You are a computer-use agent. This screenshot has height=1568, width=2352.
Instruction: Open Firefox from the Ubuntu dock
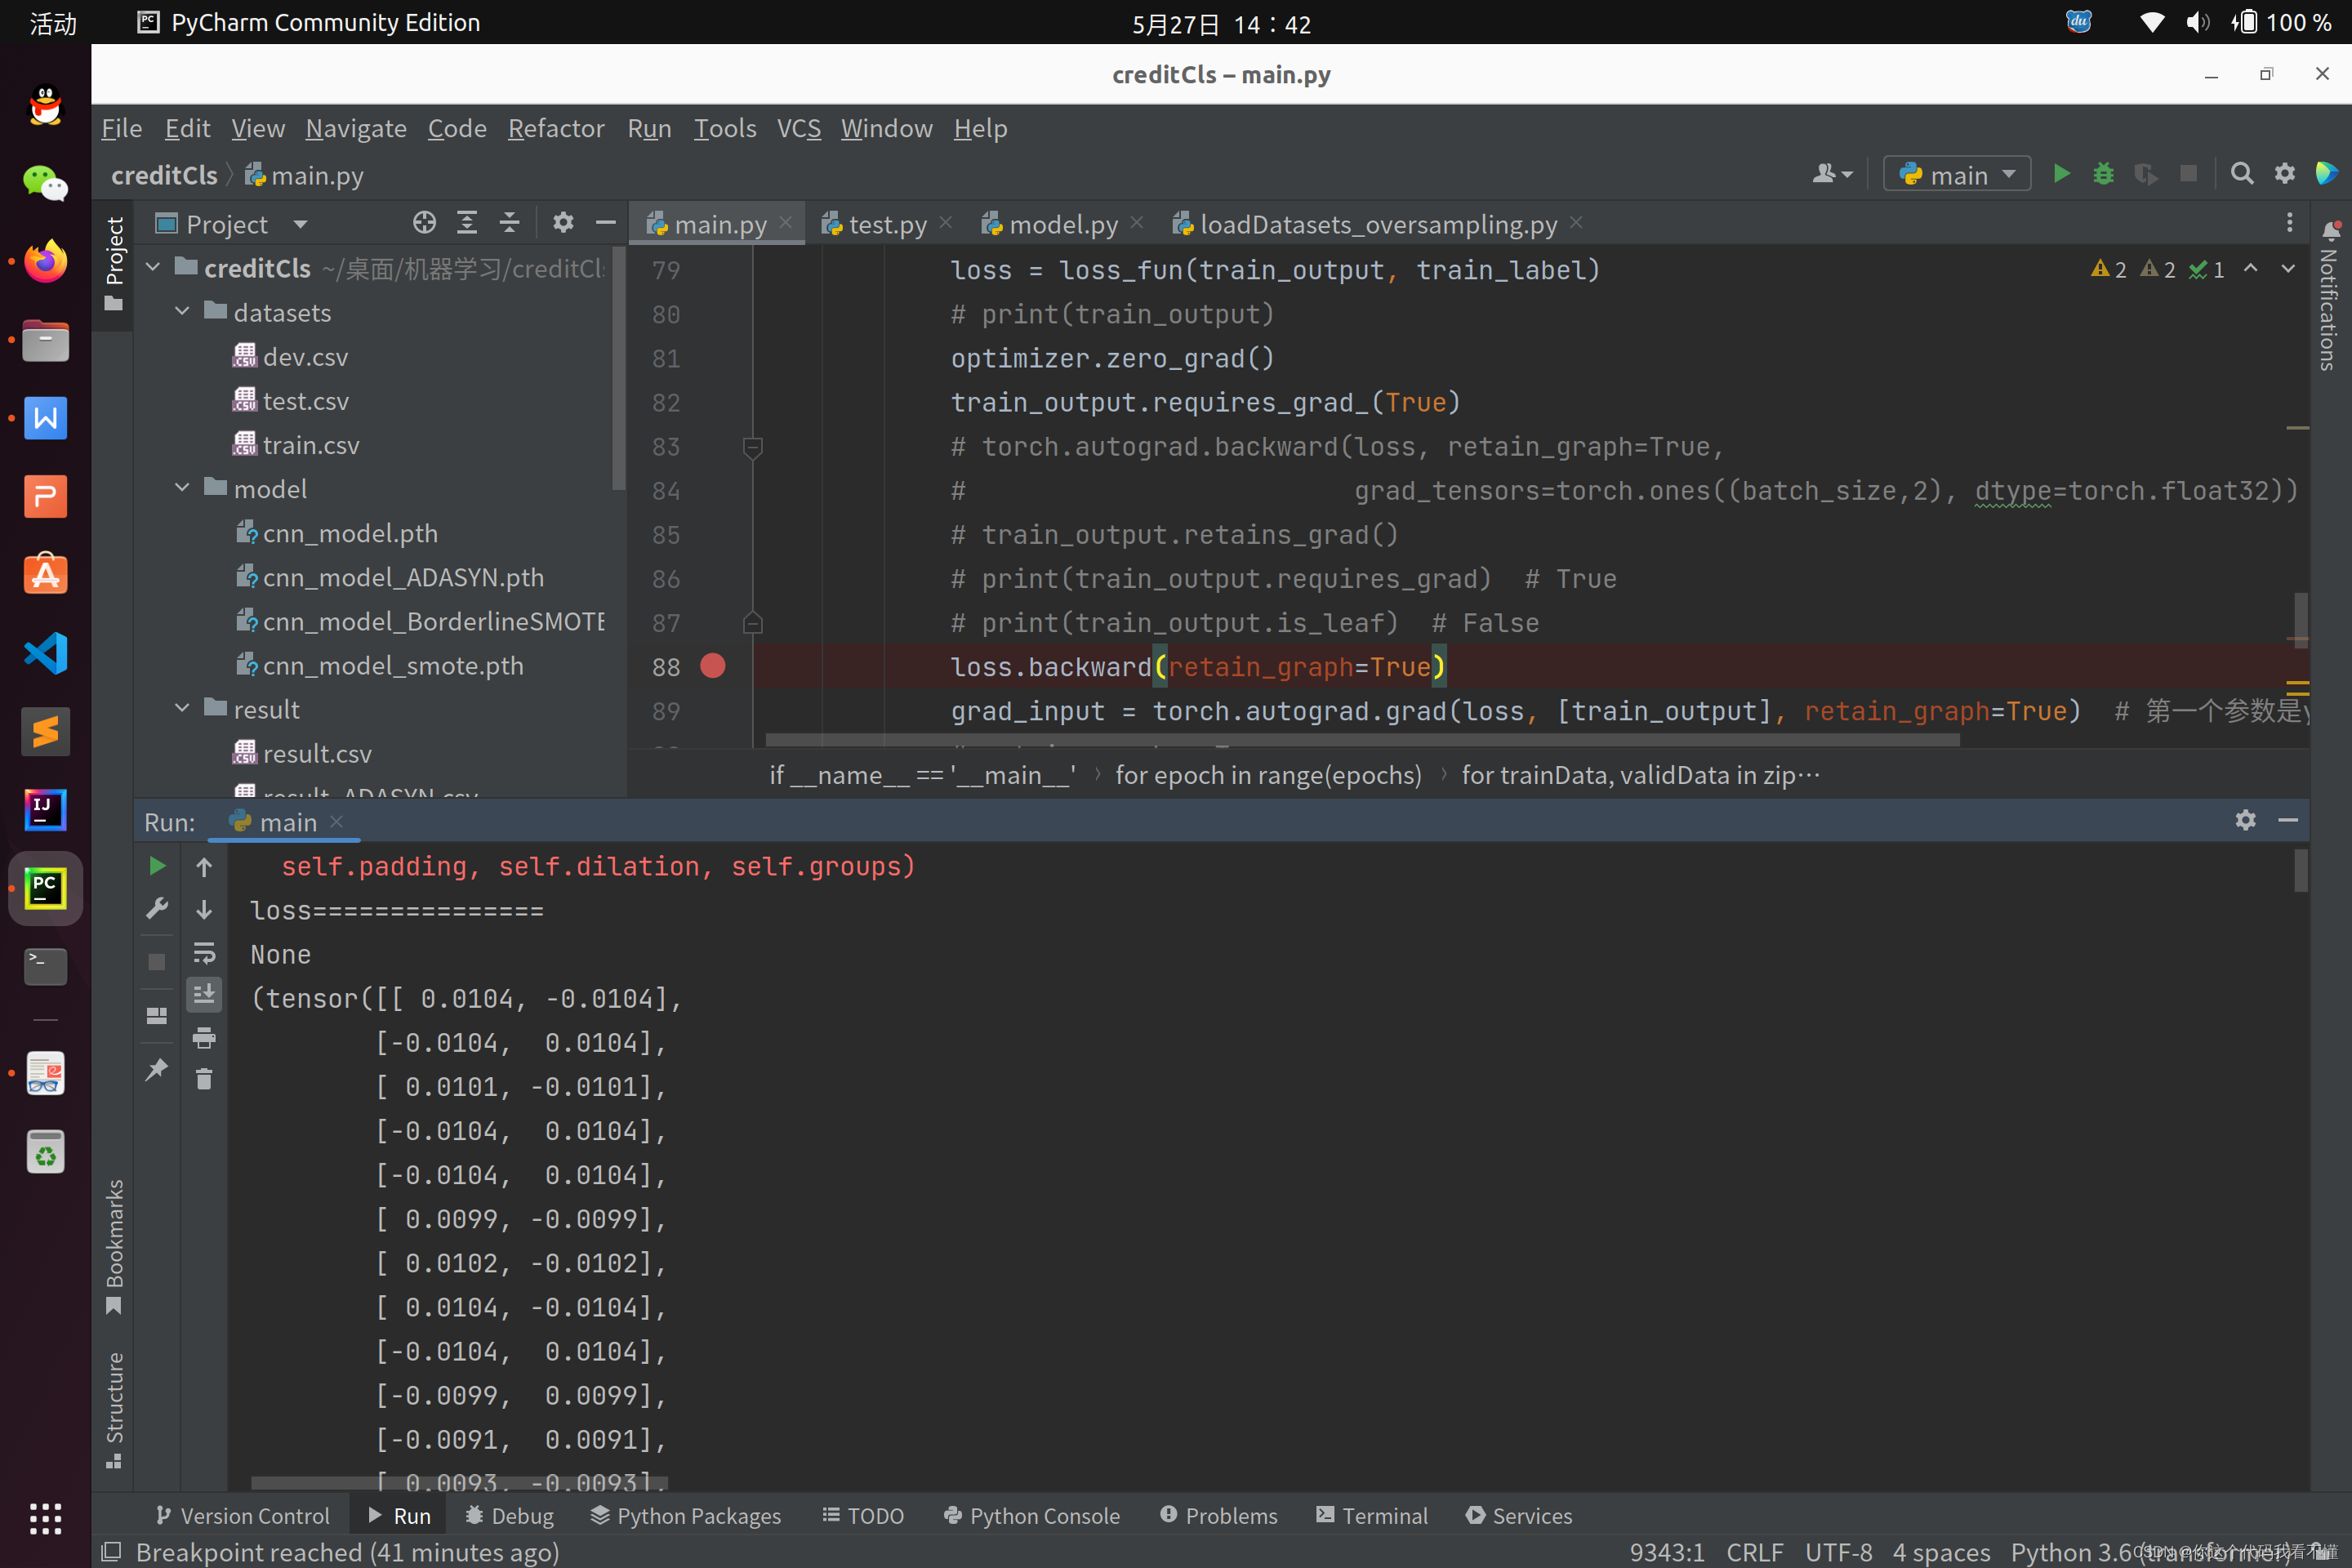click(45, 261)
